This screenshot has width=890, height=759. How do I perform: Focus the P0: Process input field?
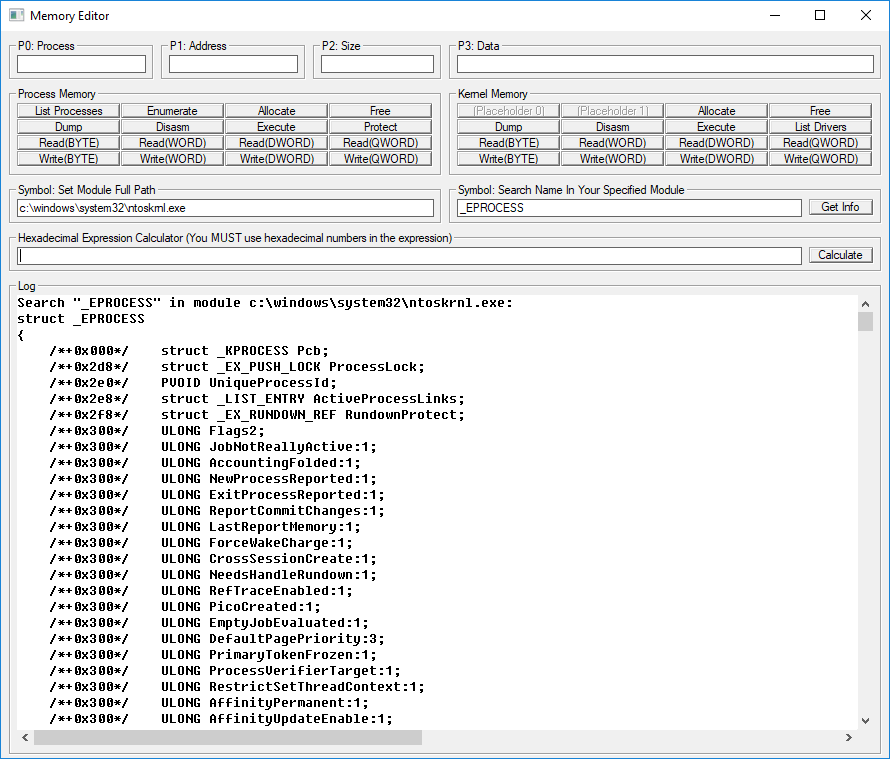point(81,64)
